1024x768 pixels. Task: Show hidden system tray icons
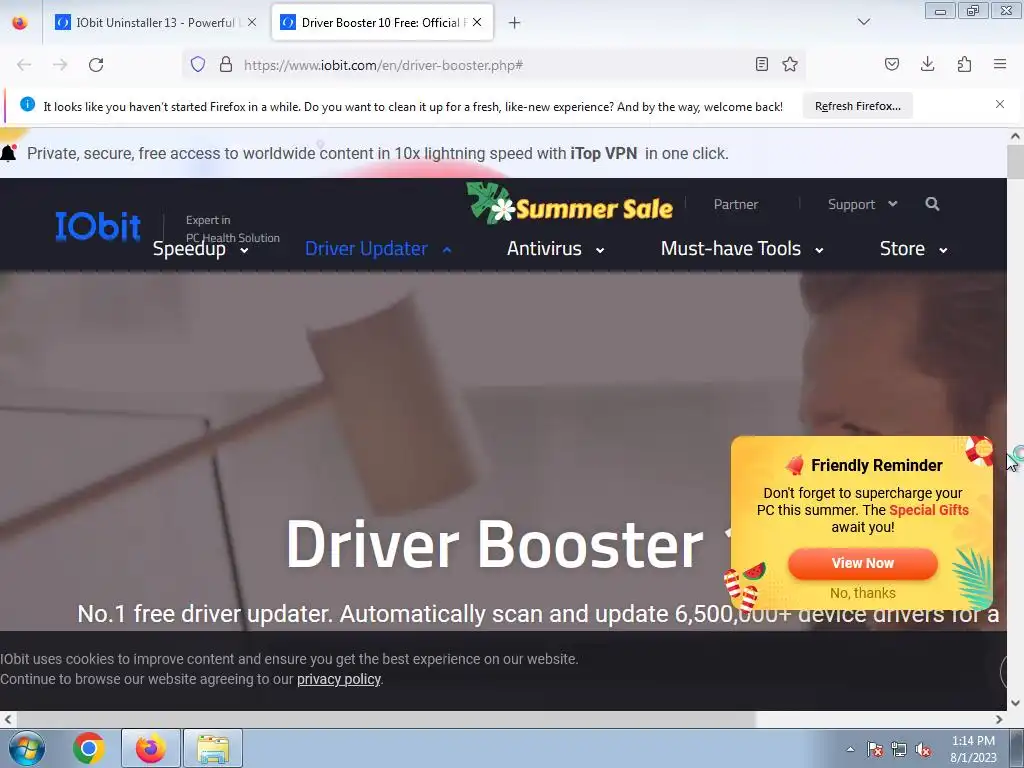click(x=850, y=749)
